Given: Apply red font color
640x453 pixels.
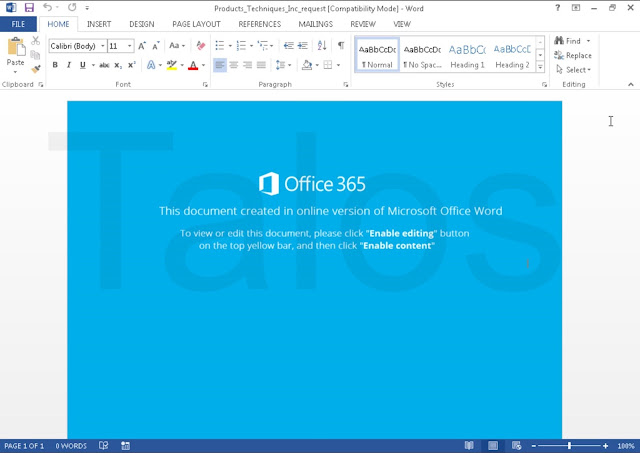Looking at the screenshot, I should click(193, 65).
